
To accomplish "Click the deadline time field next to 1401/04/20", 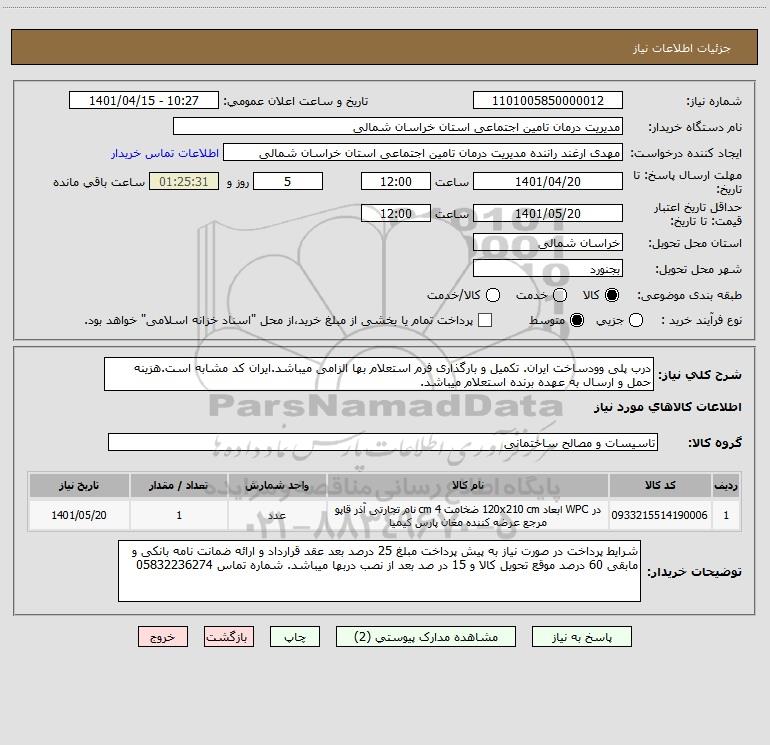I will coord(396,182).
